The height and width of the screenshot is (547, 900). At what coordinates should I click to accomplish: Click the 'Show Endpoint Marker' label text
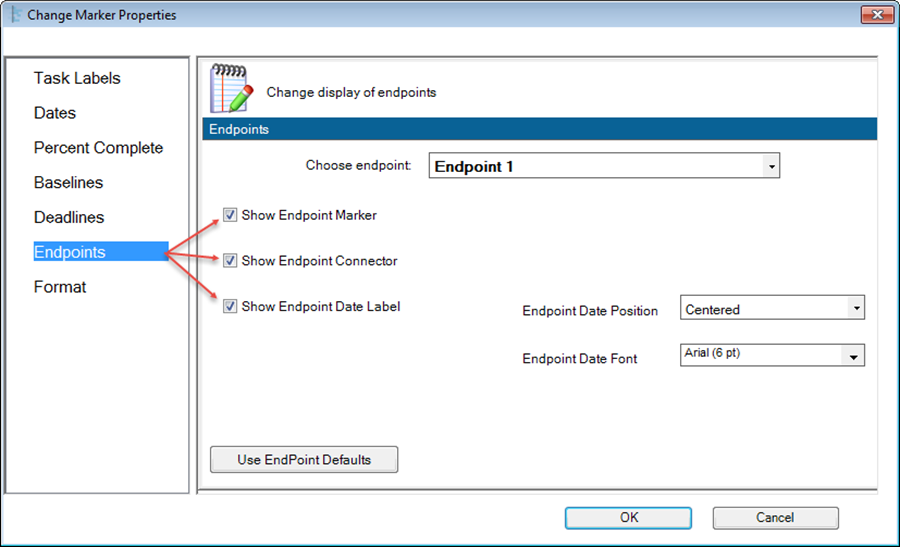point(309,215)
